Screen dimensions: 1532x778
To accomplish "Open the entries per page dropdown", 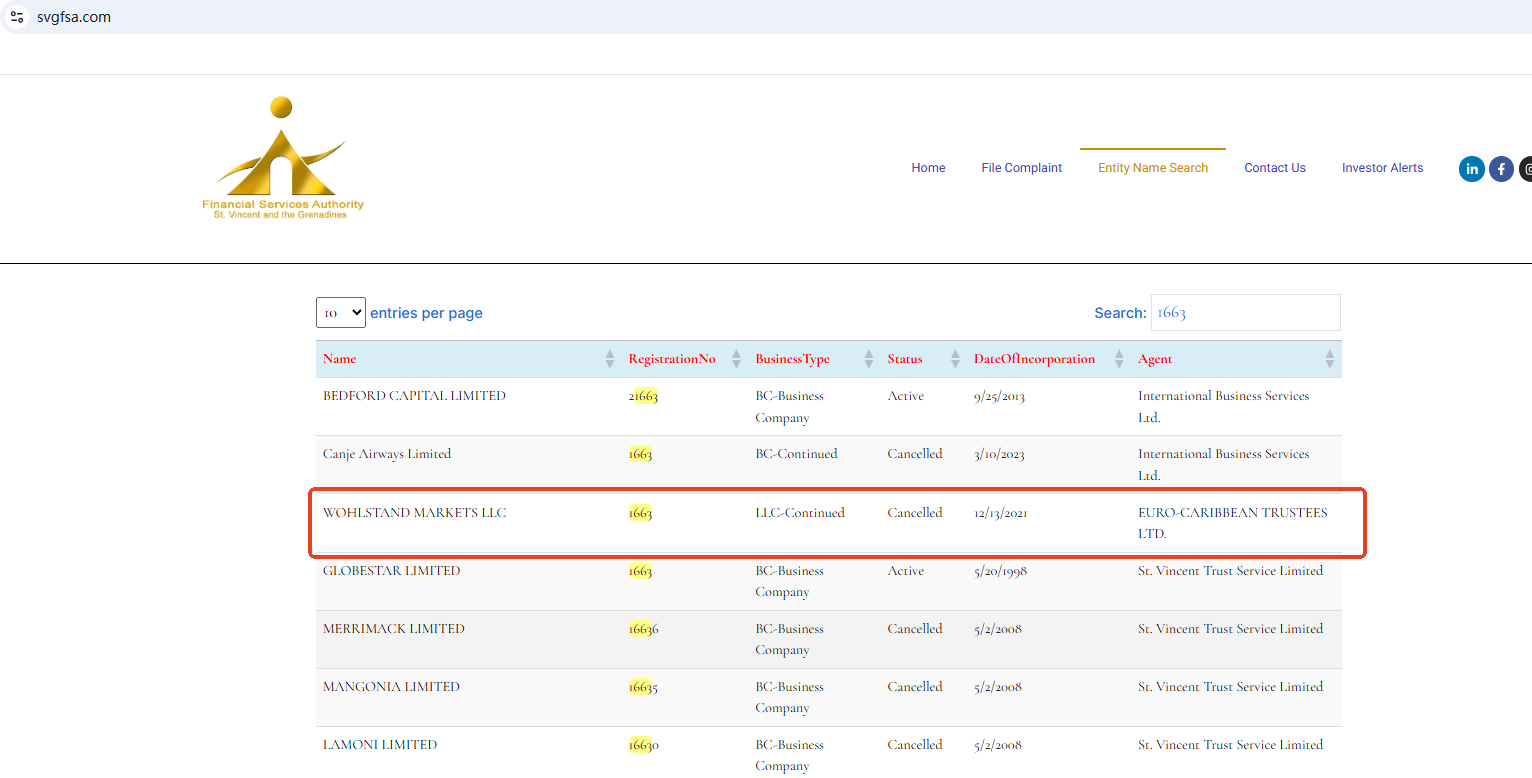I will pos(341,313).
